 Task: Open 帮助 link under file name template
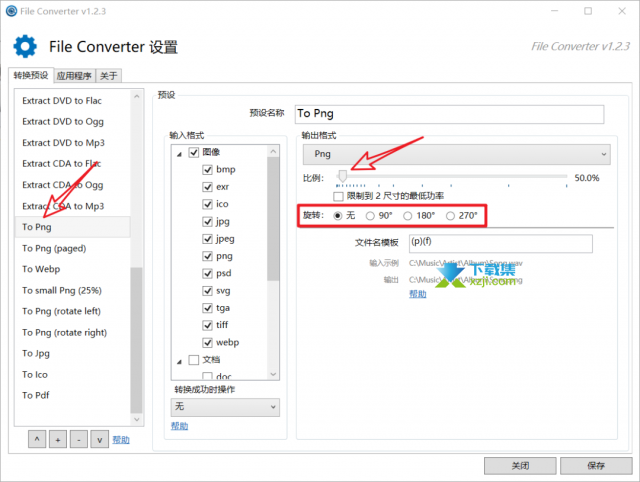pyautogui.click(x=418, y=294)
